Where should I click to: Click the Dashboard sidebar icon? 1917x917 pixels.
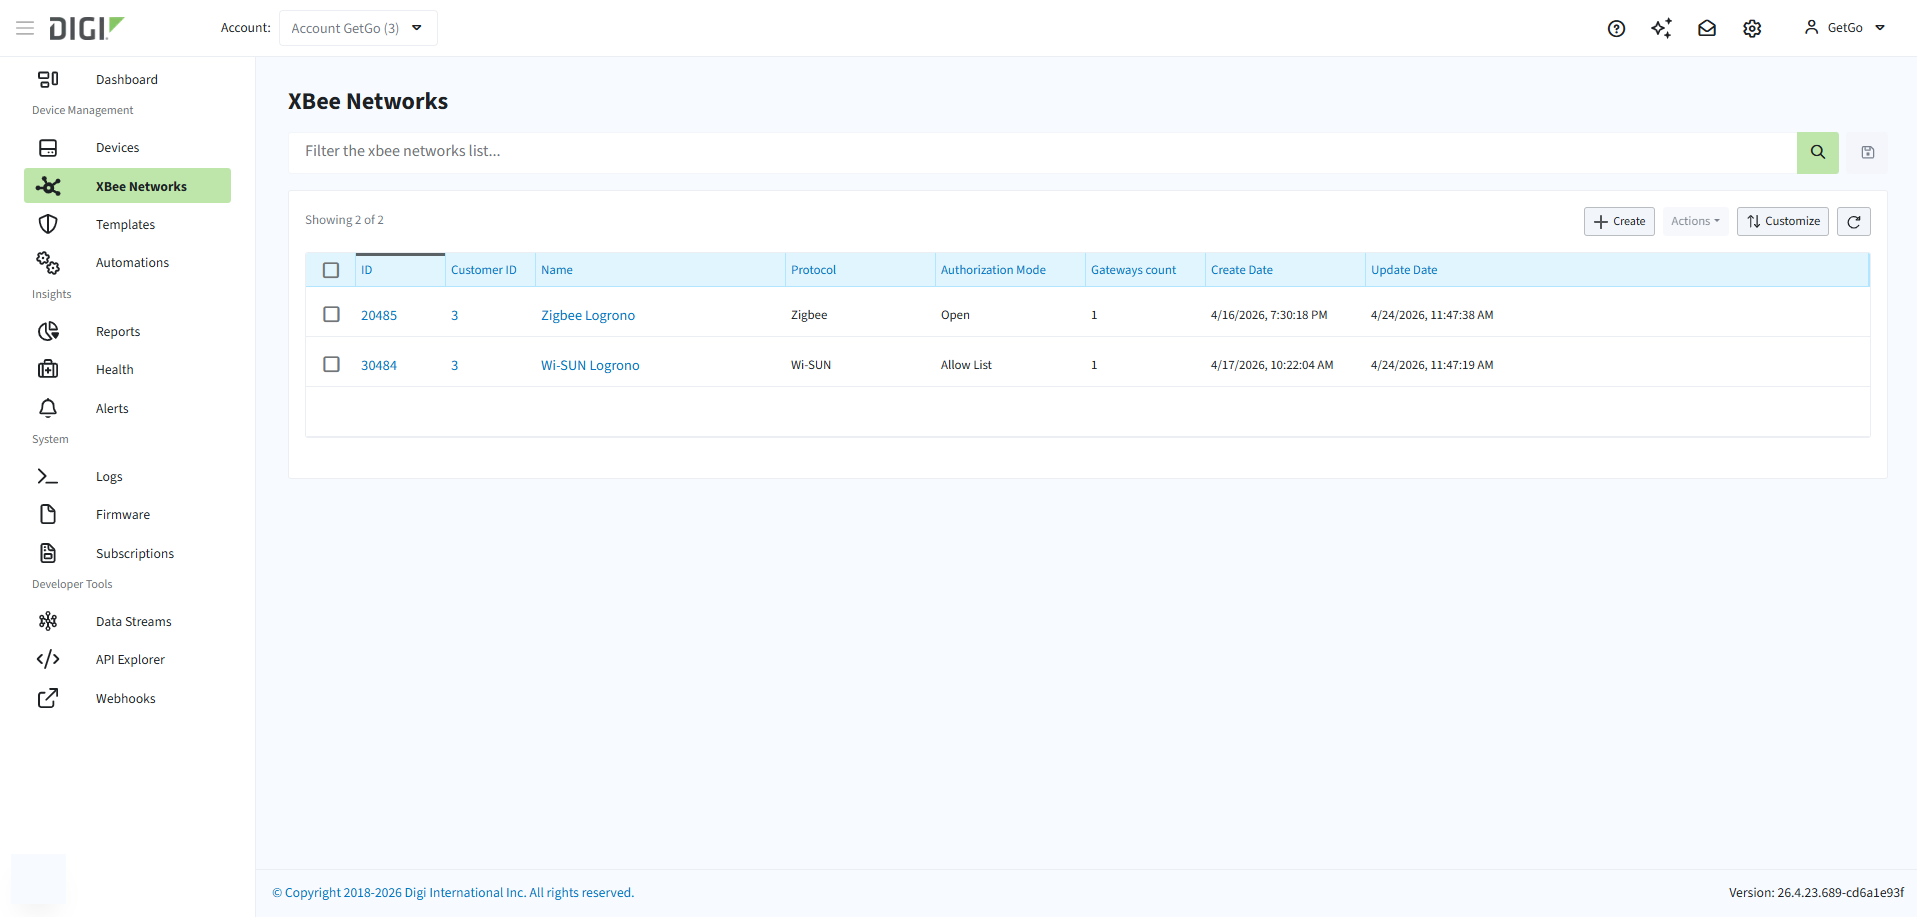48,79
